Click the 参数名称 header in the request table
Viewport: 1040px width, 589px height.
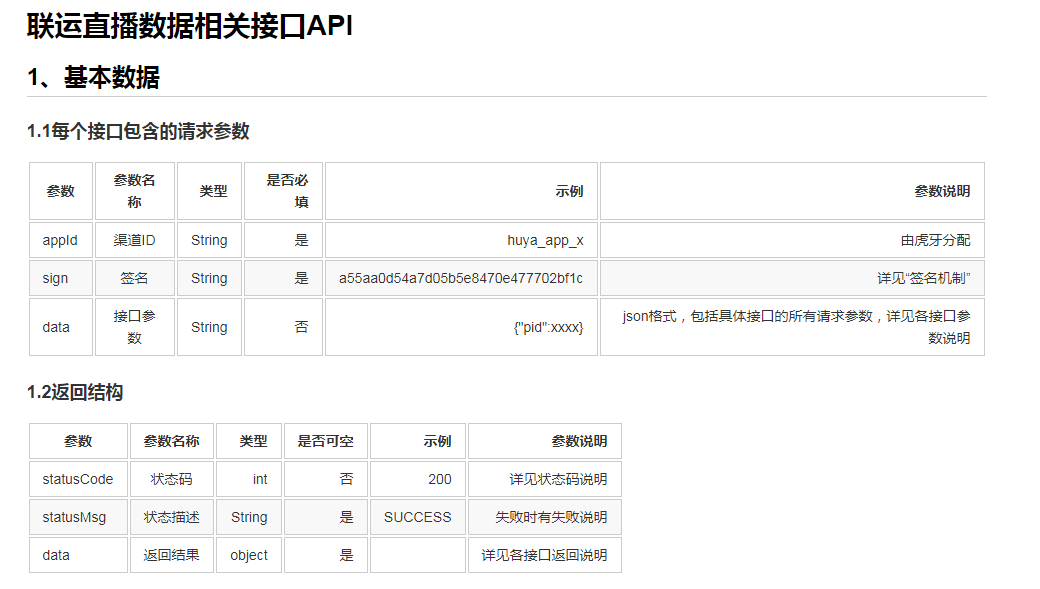coord(135,191)
